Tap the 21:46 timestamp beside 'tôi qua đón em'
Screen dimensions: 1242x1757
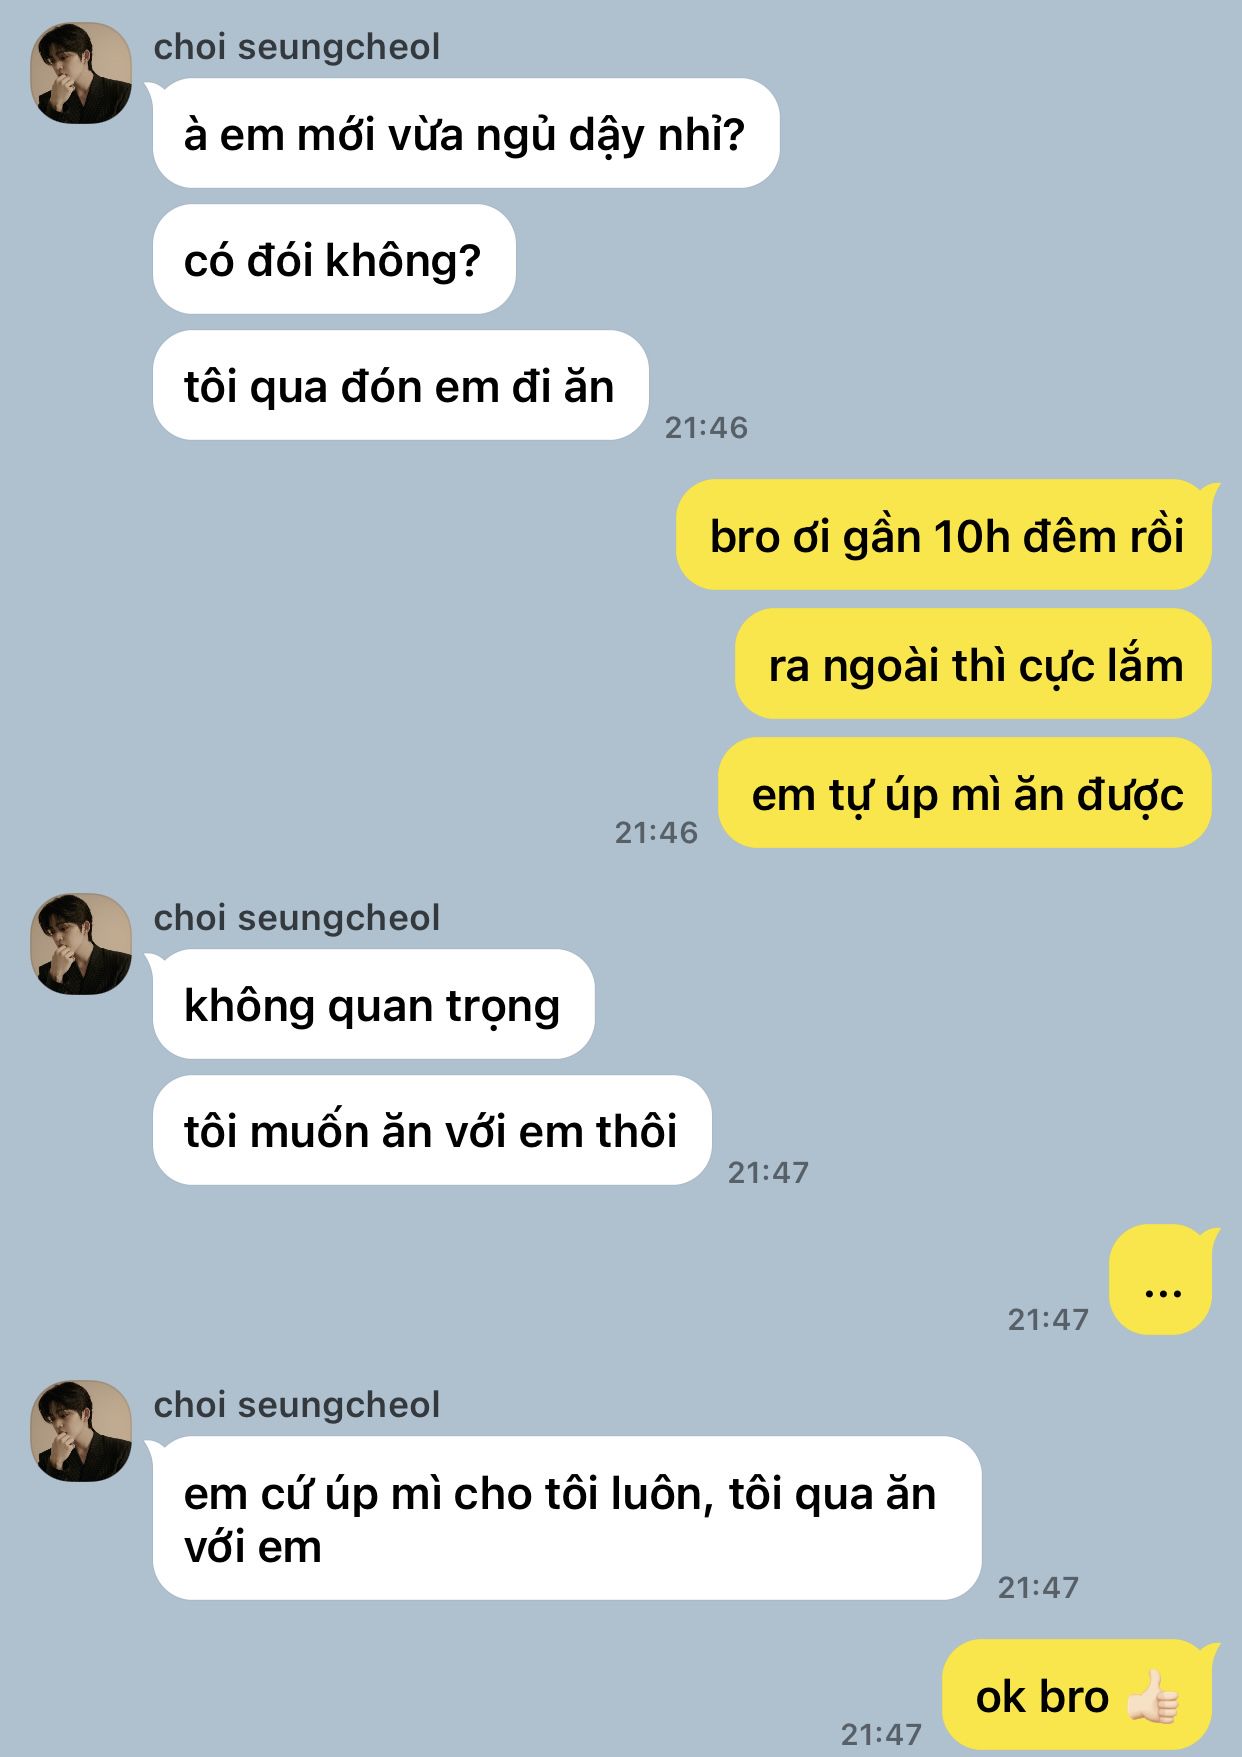(x=706, y=428)
